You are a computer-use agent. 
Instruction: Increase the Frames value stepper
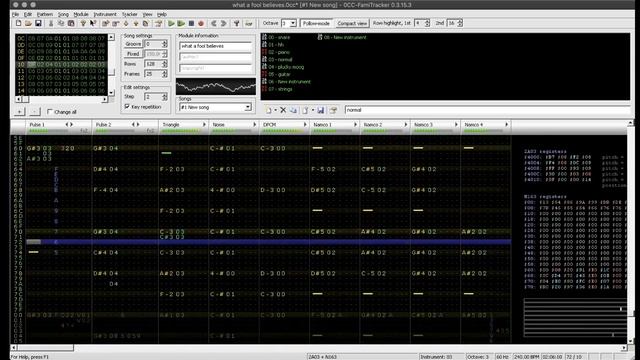pyautogui.click(x=164, y=72)
